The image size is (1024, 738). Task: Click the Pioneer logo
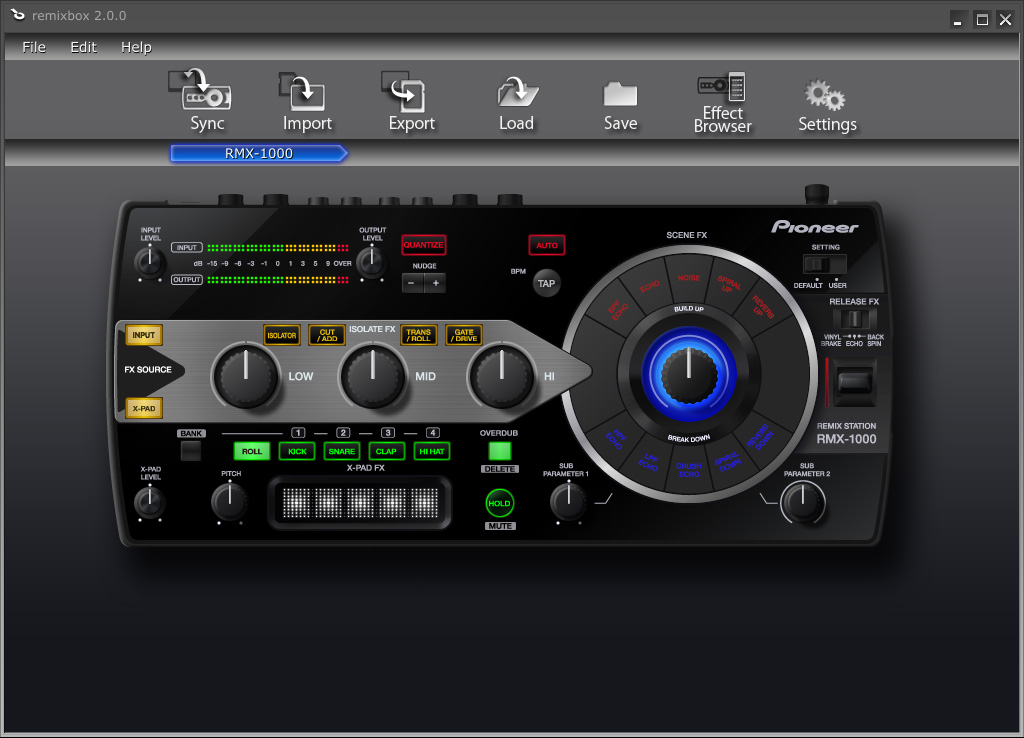[815, 227]
